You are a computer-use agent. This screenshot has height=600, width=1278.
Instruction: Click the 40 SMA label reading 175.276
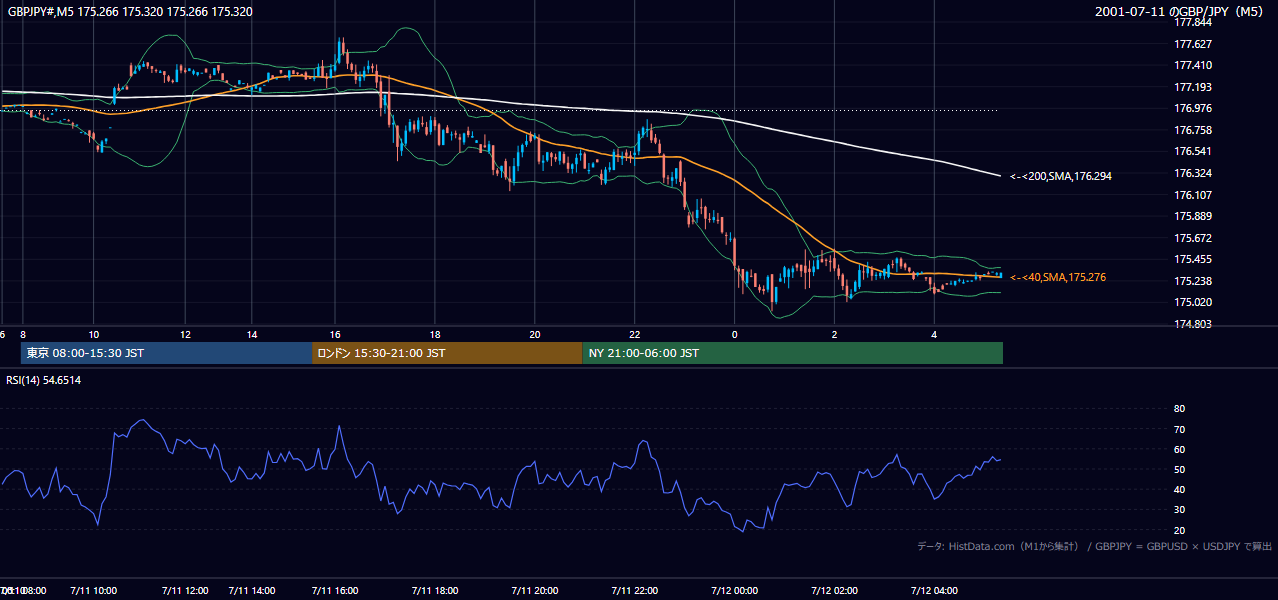click(1058, 277)
